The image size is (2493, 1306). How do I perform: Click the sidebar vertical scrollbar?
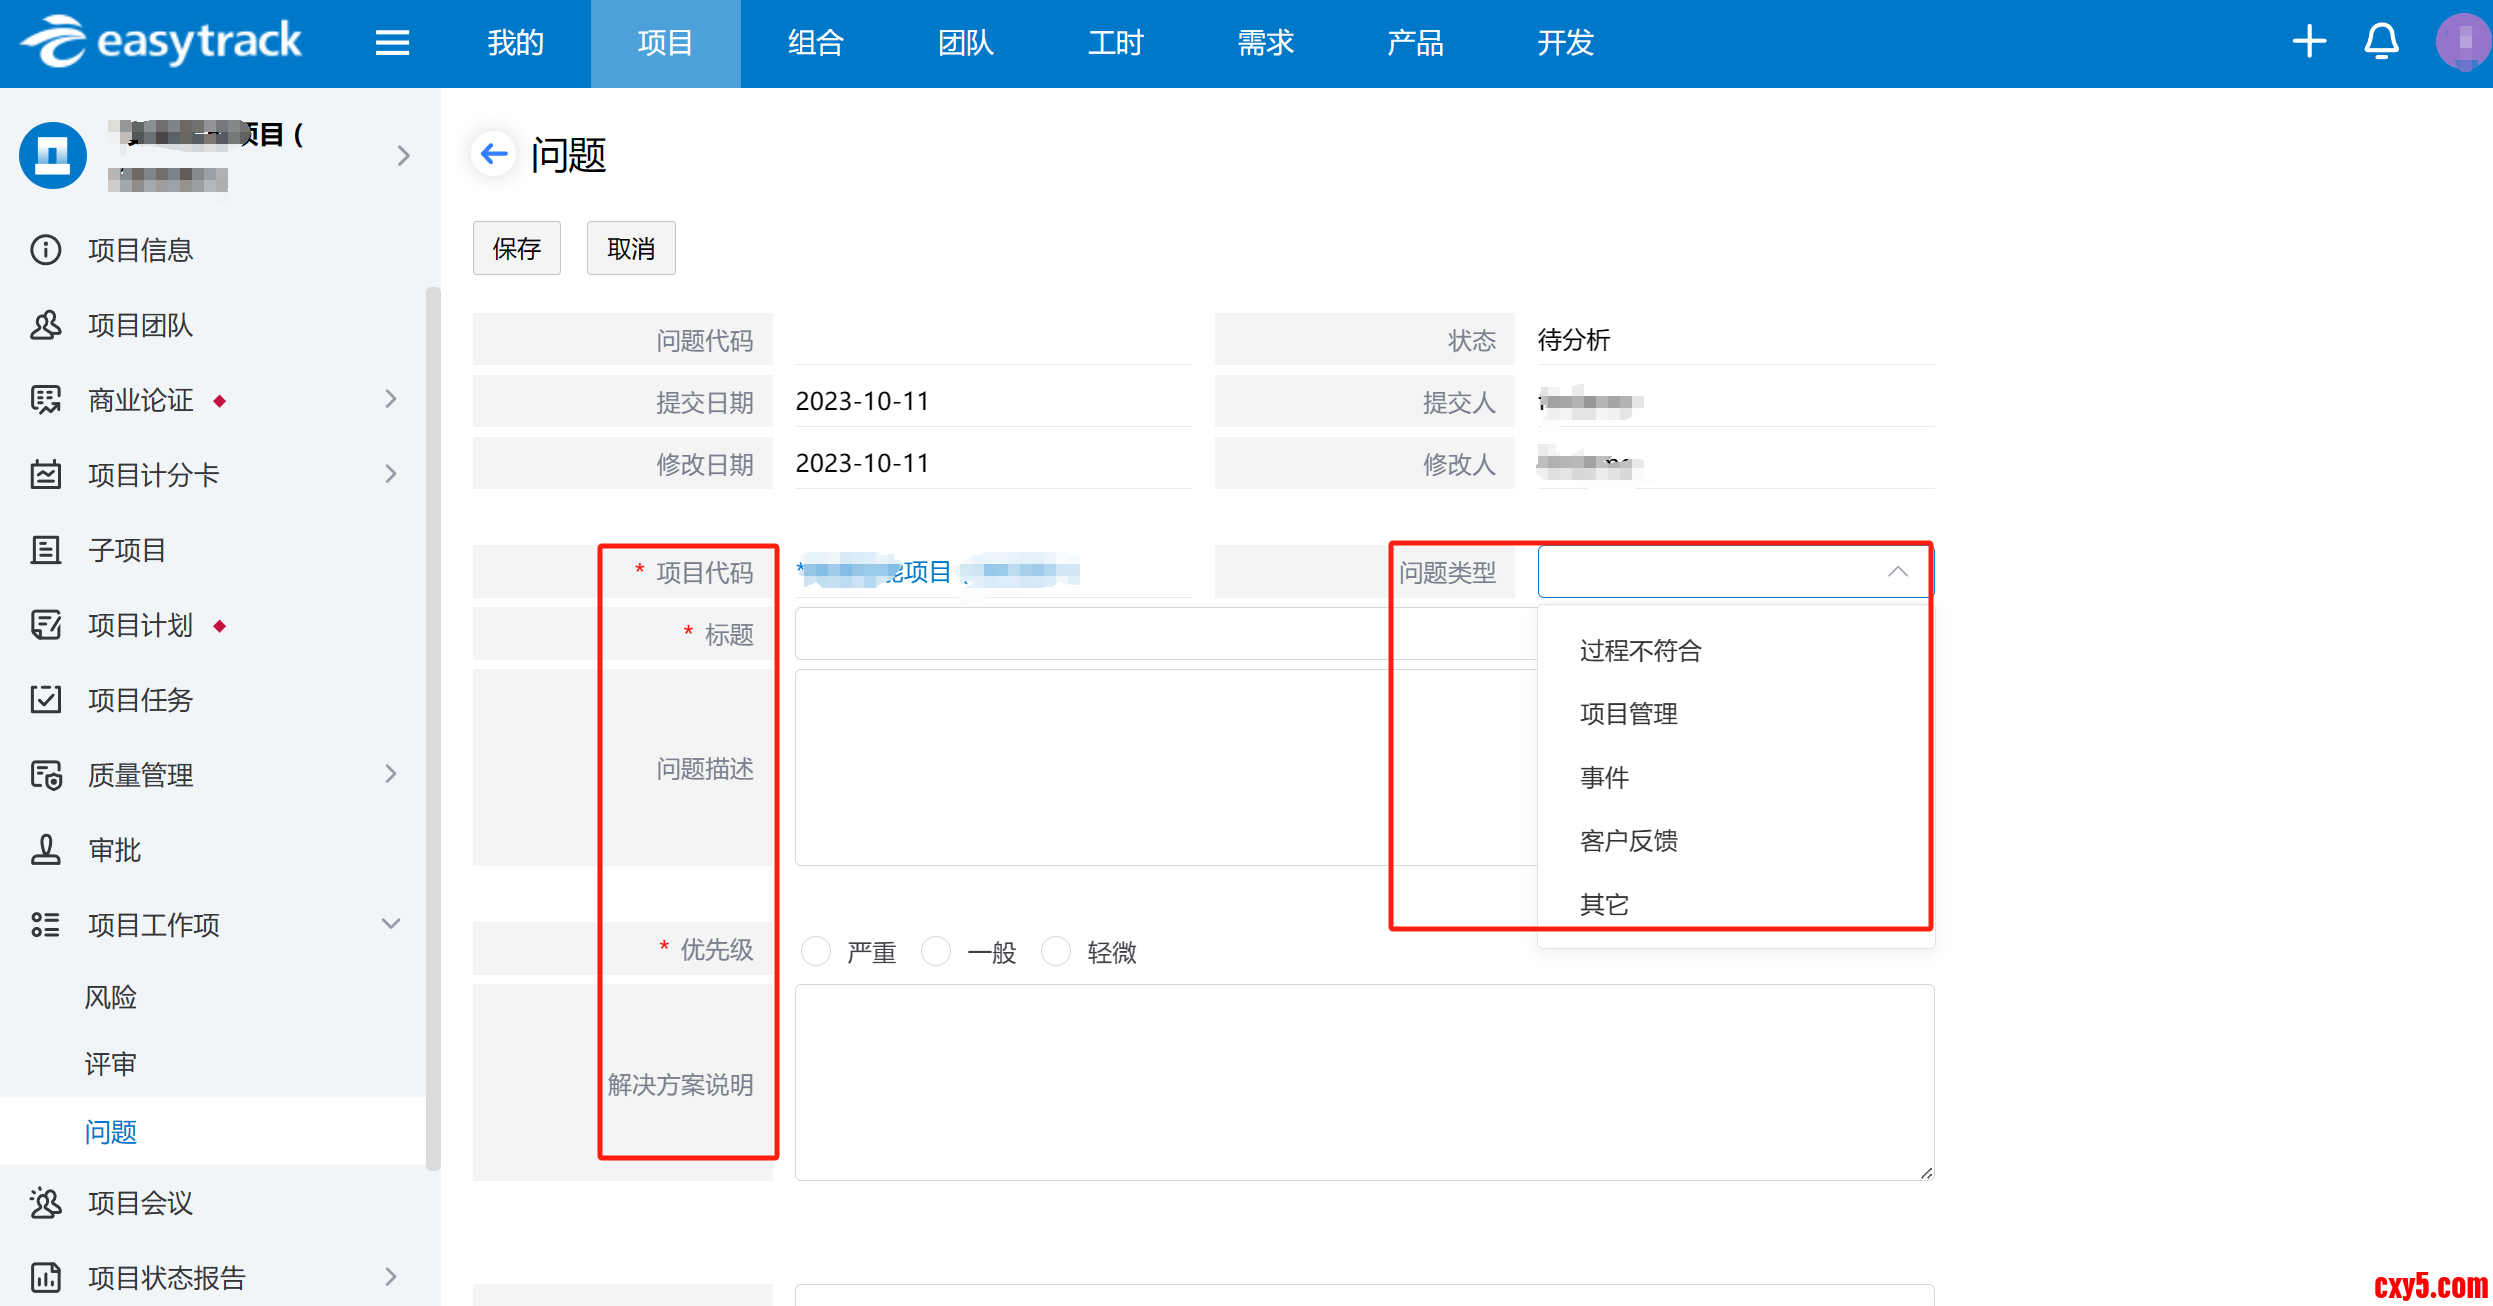tap(432, 728)
